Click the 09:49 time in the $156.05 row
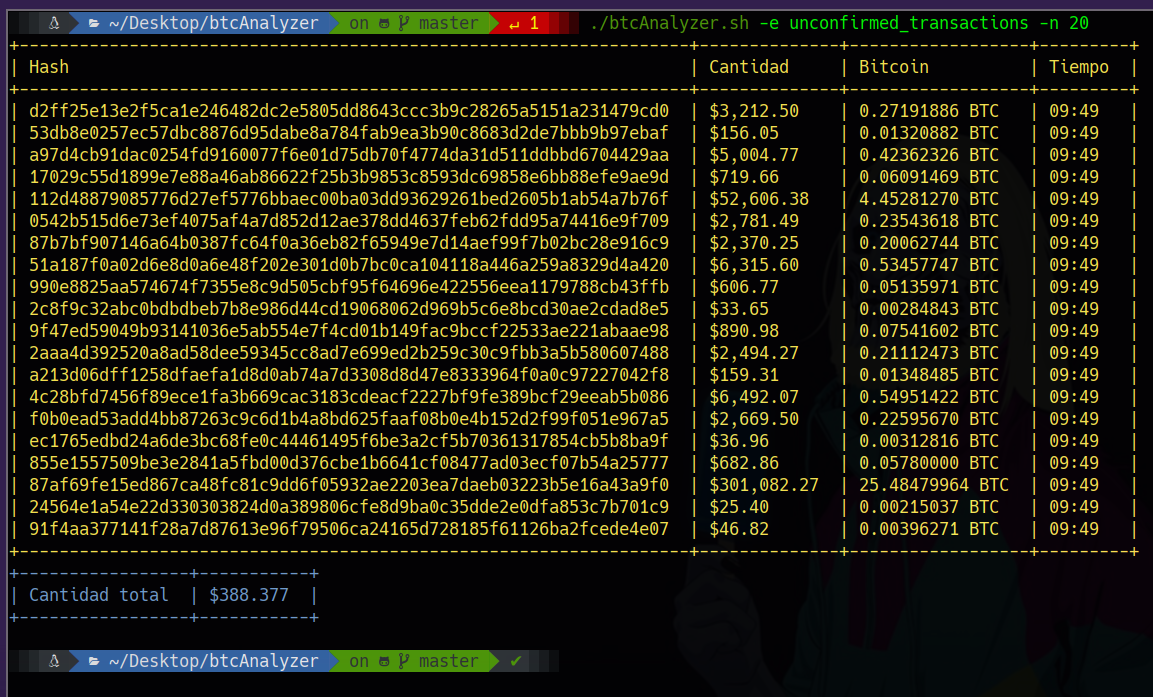 (1074, 133)
